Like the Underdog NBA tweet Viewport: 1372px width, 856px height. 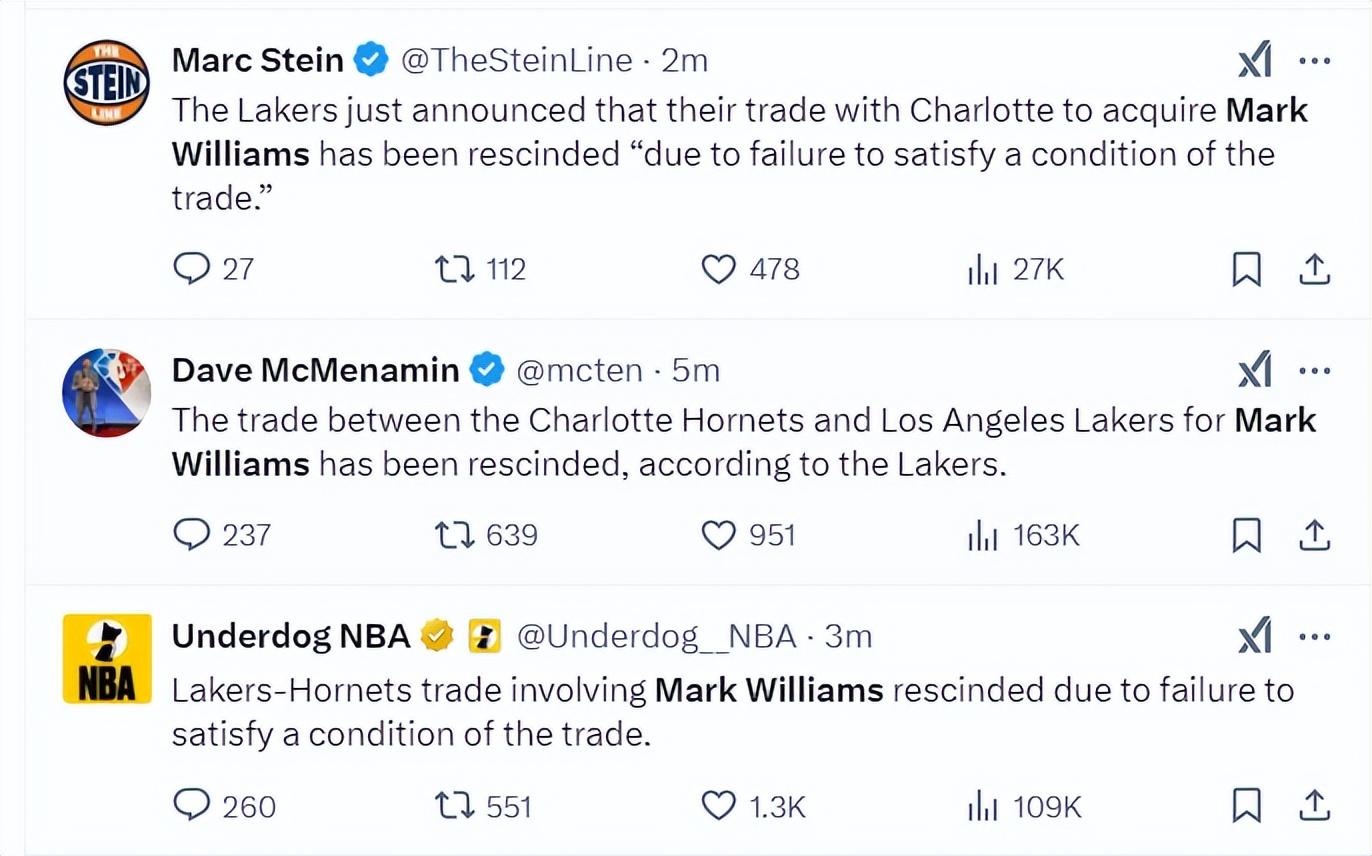(x=718, y=806)
